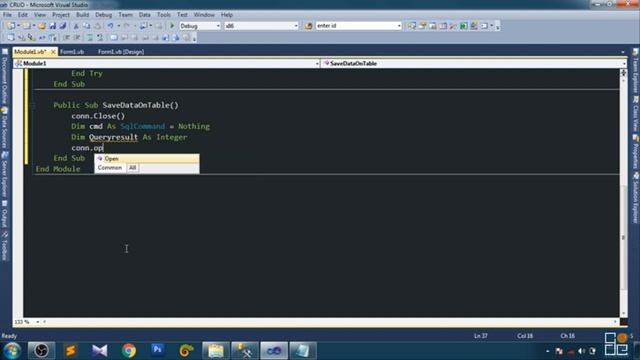Screen dimensions: 640x360
Task: Click the Open File folder icon
Action: (x=42, y=26)
